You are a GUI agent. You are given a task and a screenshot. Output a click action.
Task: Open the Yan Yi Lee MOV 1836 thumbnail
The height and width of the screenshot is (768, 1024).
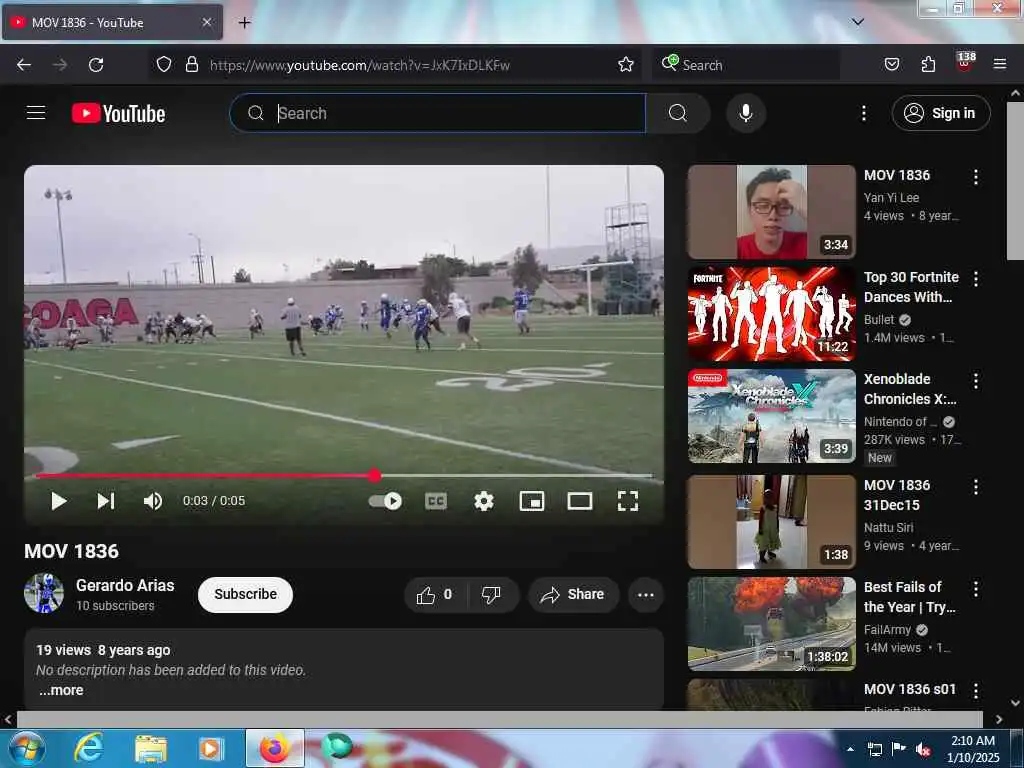771,212
